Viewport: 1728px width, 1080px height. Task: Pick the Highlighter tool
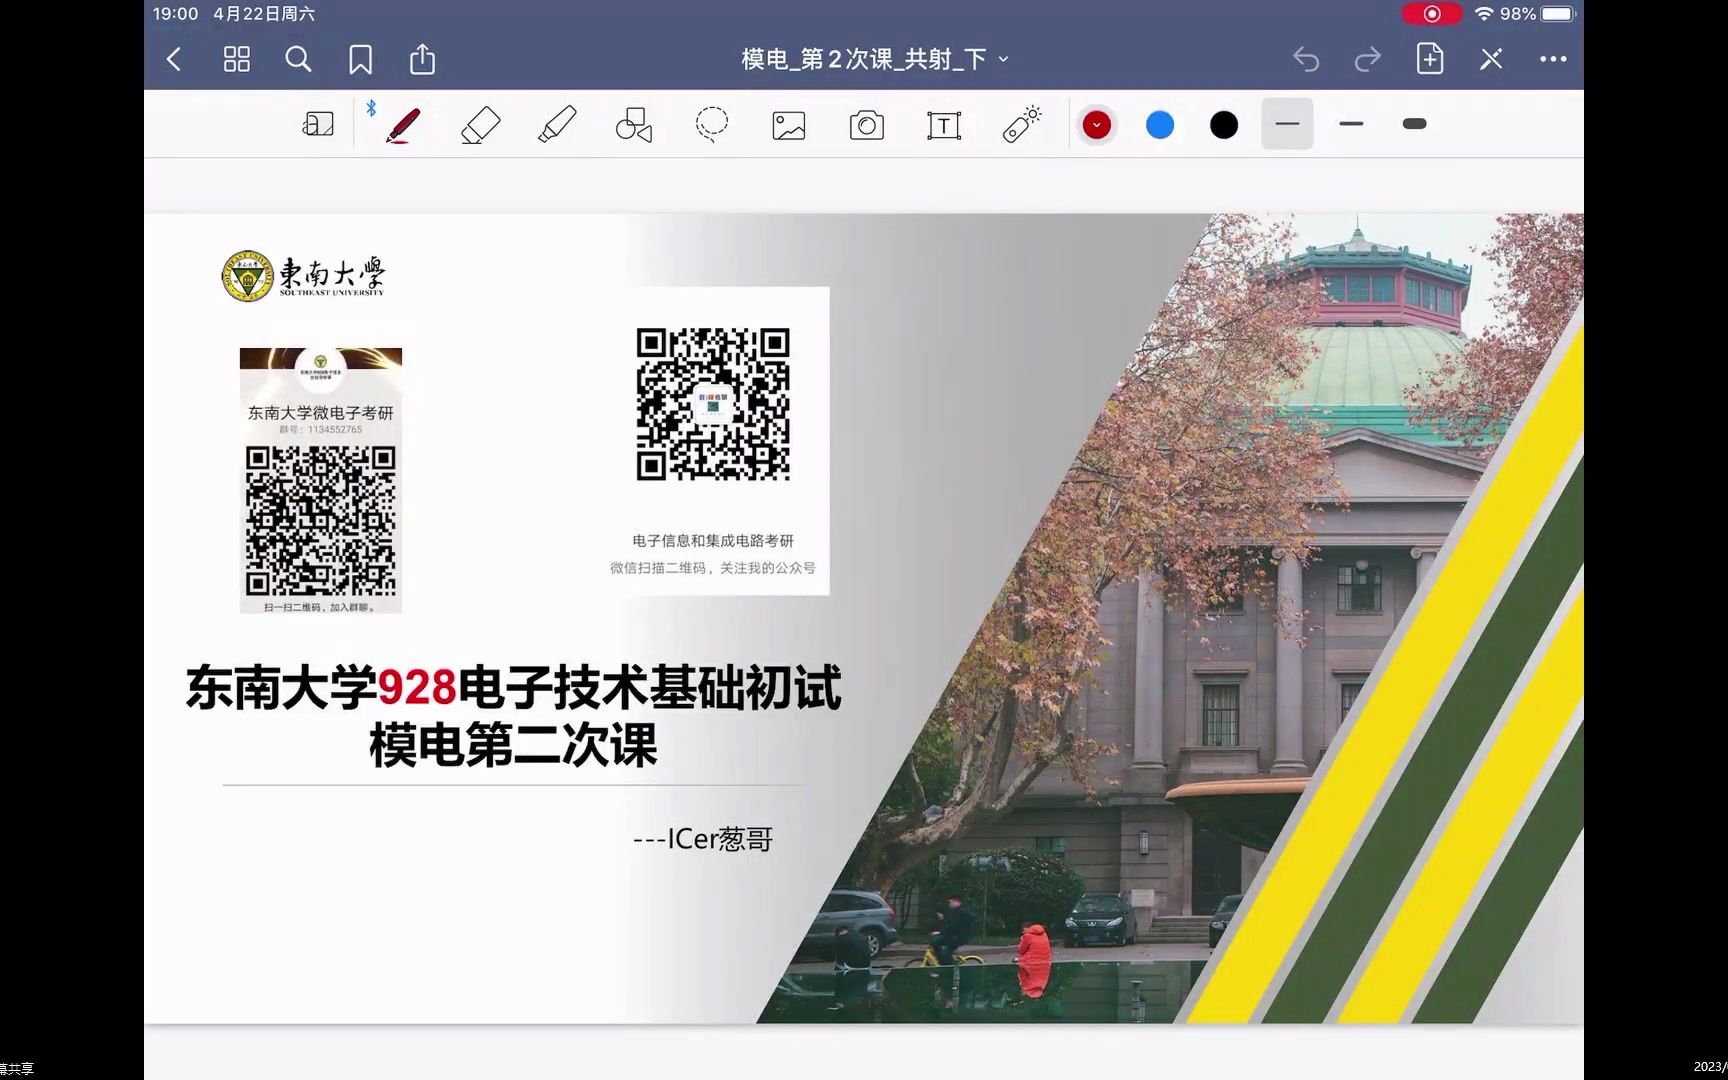557,124
